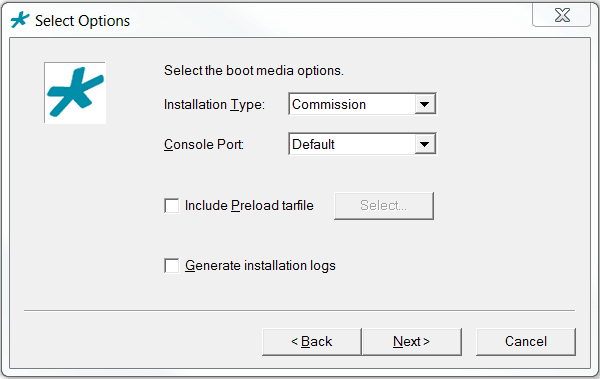
Task: Enable the Include Preload tarfile checkbox
Action: point(171,206)
